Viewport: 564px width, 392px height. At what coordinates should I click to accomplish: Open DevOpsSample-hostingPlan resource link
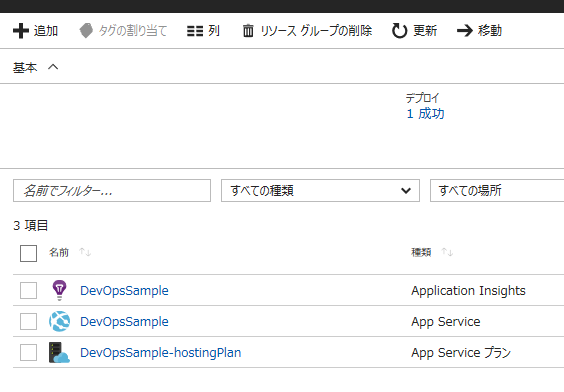click(160, 353)
